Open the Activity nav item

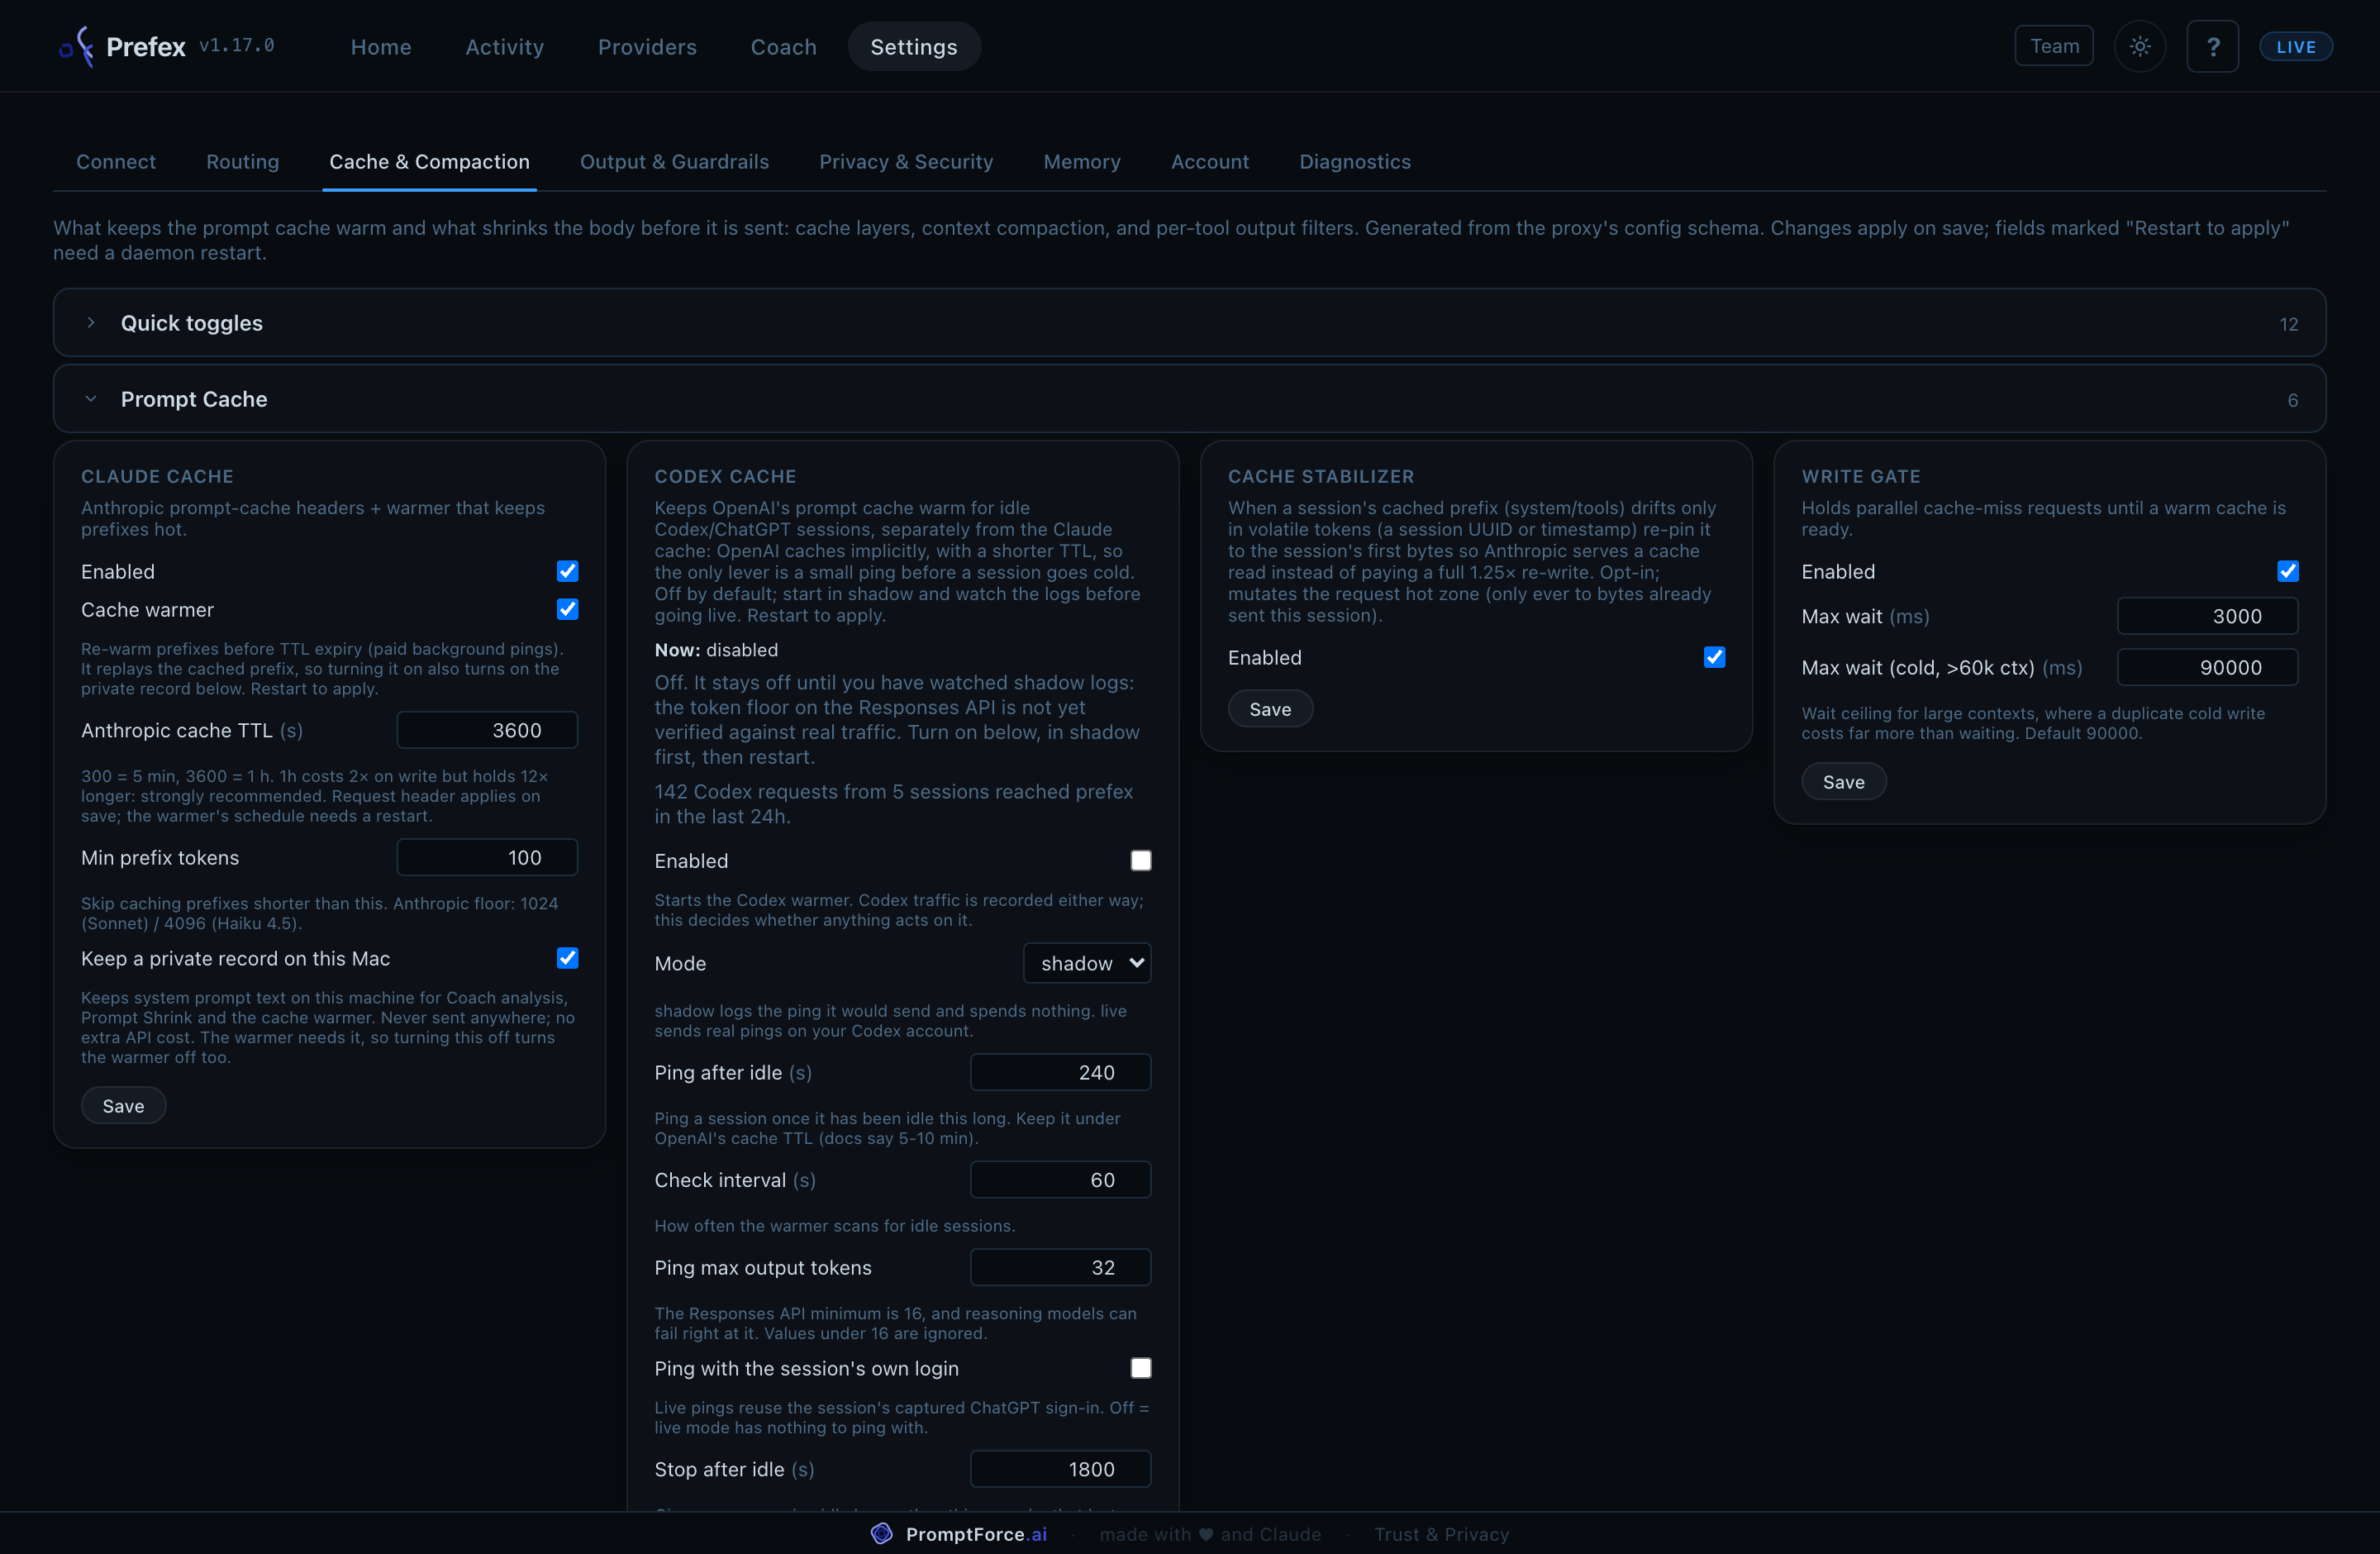pos(504,46)
